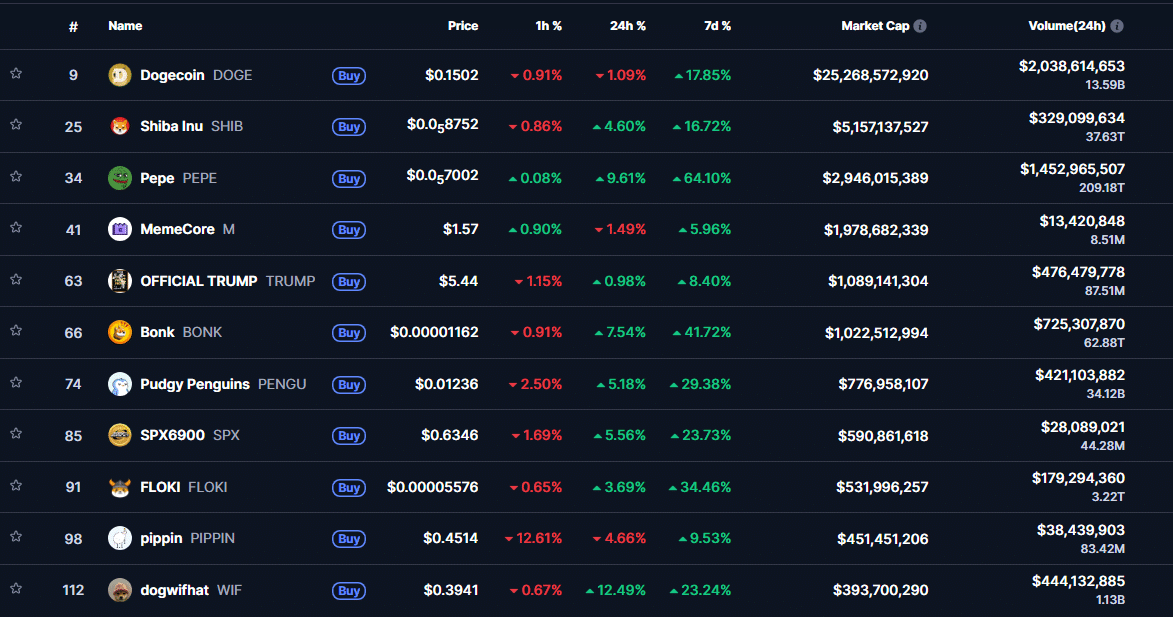Sort the table by 7d % column
Image resolution: width=1173 pixels, height=617 pixels.
718,25
